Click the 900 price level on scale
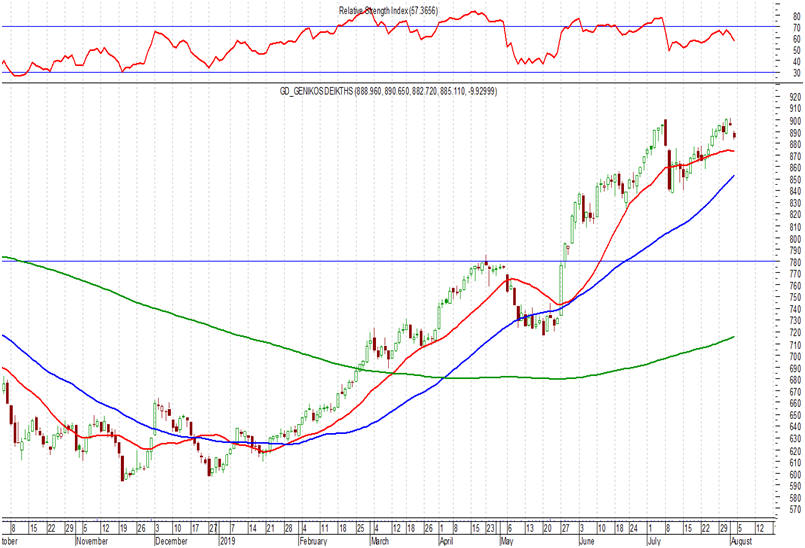Image resolution: width=805 pixels, height=548 pixels. (x=795, y=120)
